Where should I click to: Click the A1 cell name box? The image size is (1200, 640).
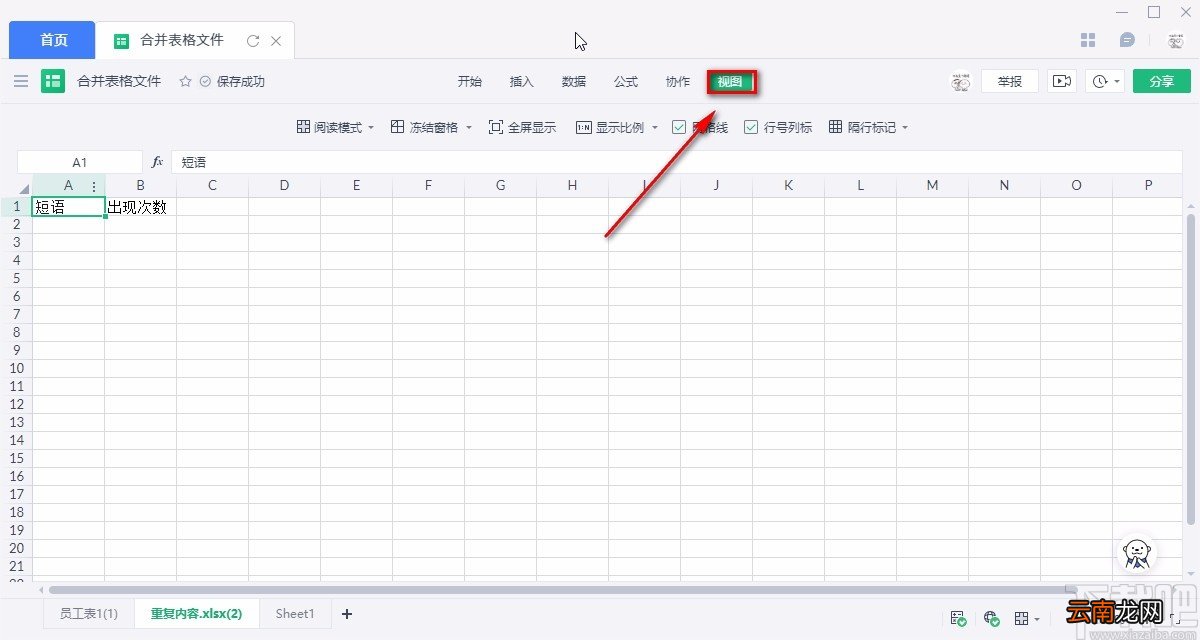pyautogui.click(x=80, y=161)
